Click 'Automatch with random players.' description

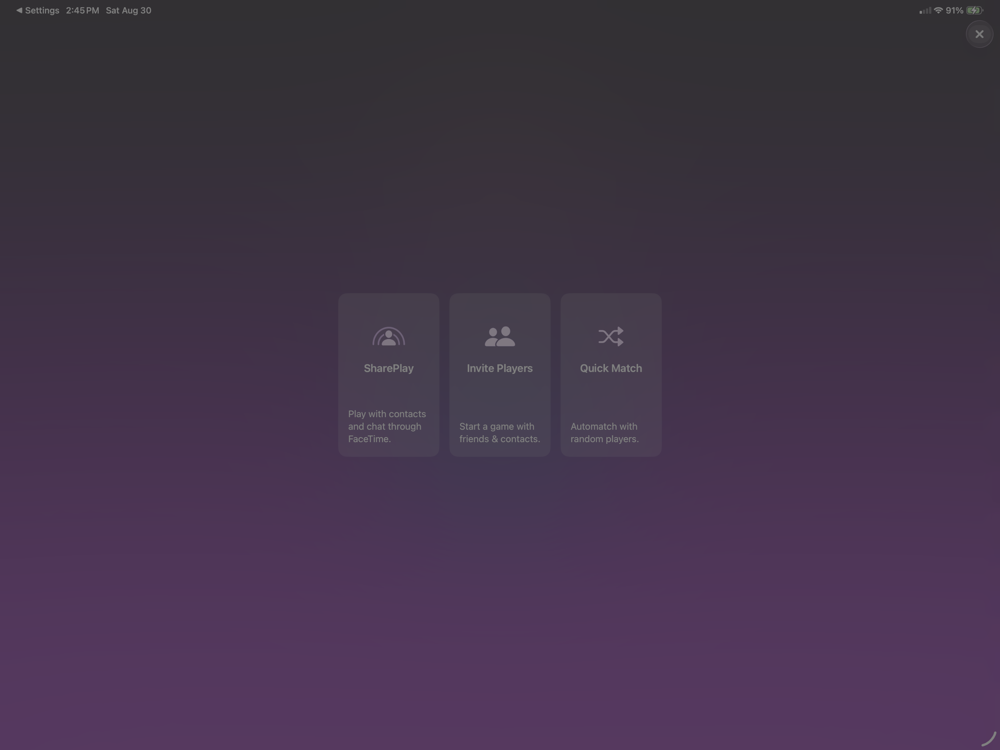pyautogui.click(x=604, y=432)
